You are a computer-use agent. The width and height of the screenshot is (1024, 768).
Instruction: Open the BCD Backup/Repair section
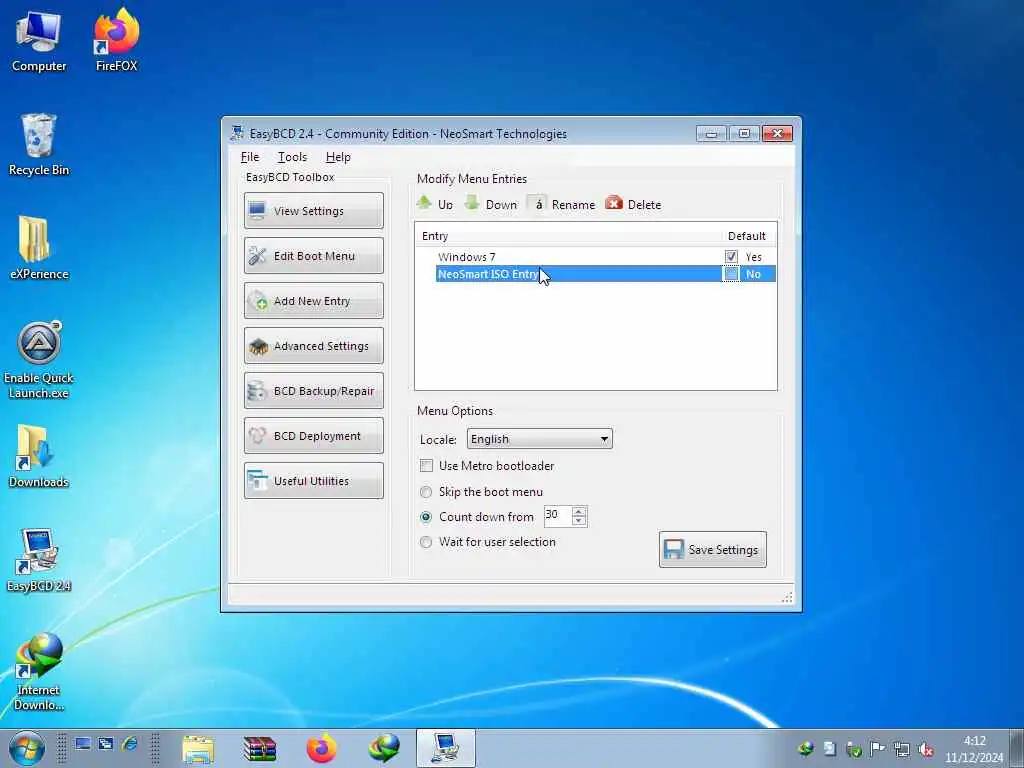coord(313,391)
